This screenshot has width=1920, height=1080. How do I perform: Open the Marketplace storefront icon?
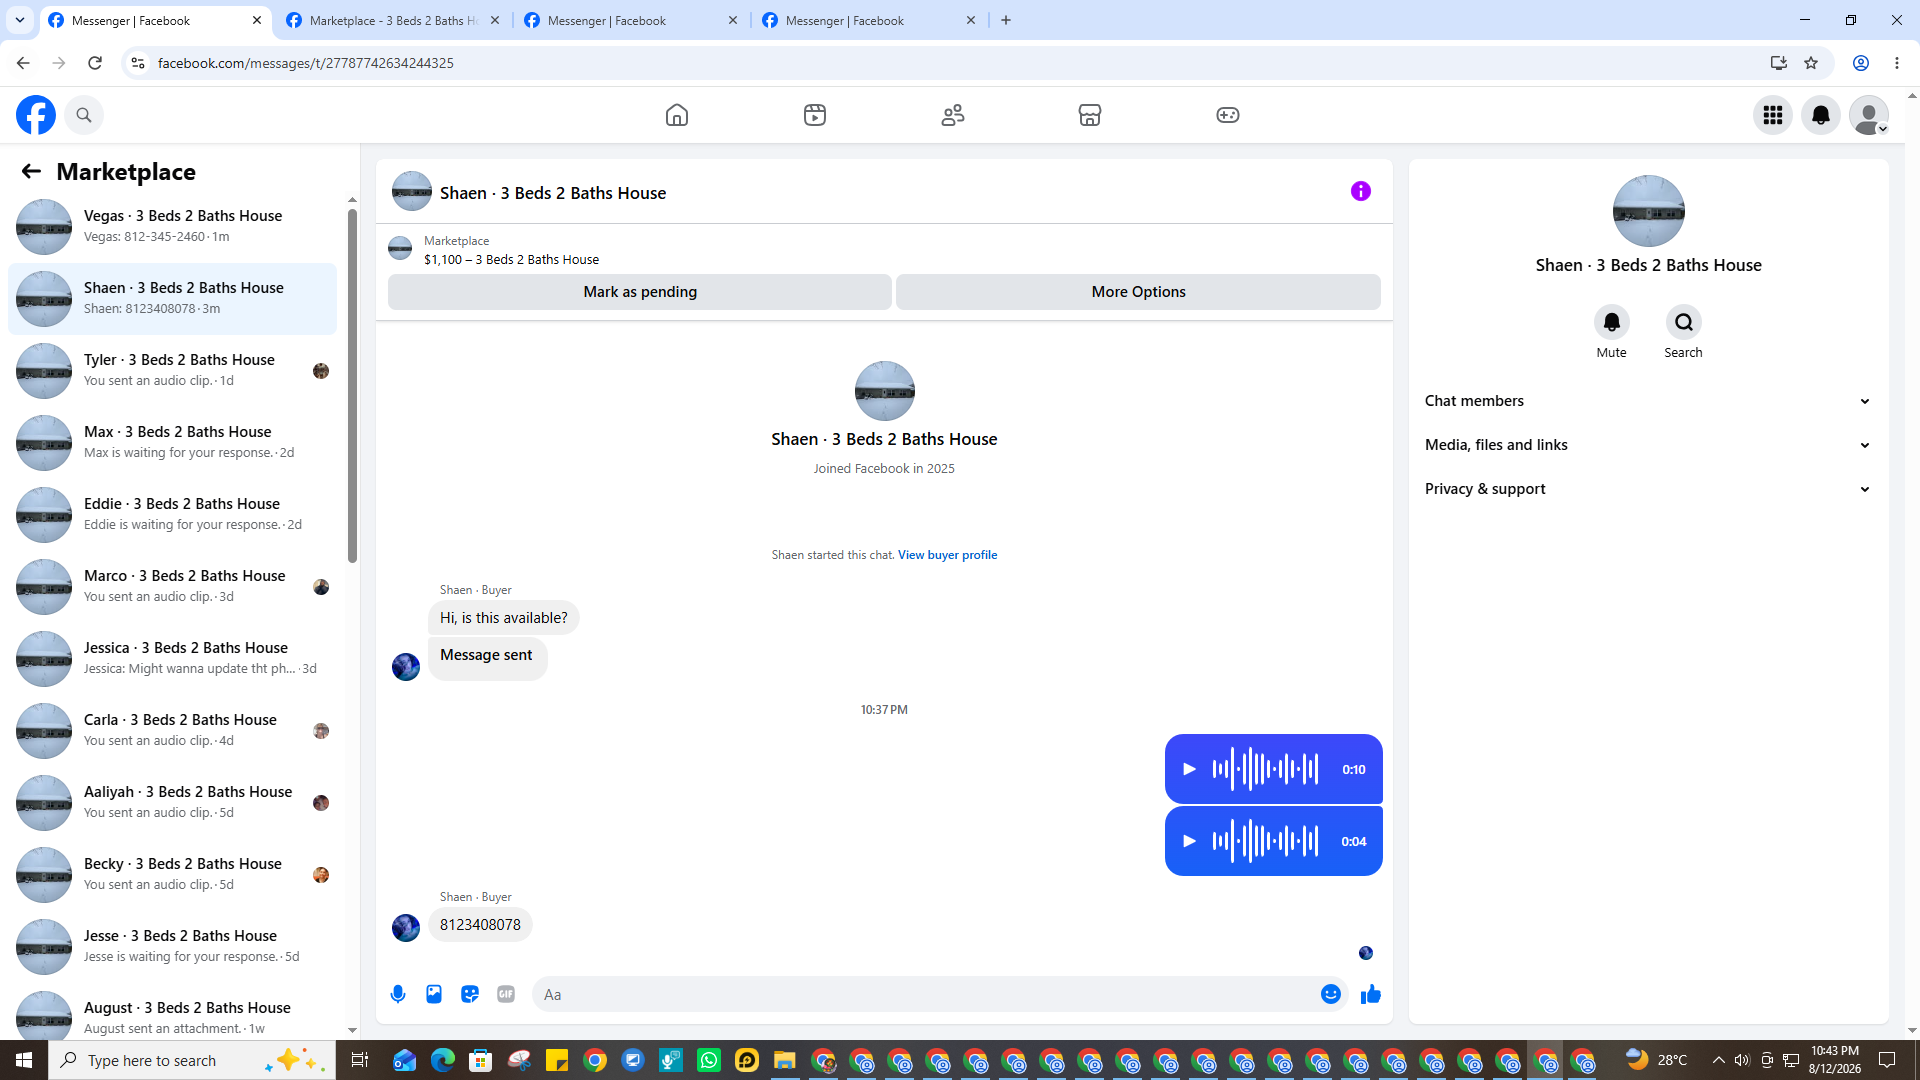1090,115
